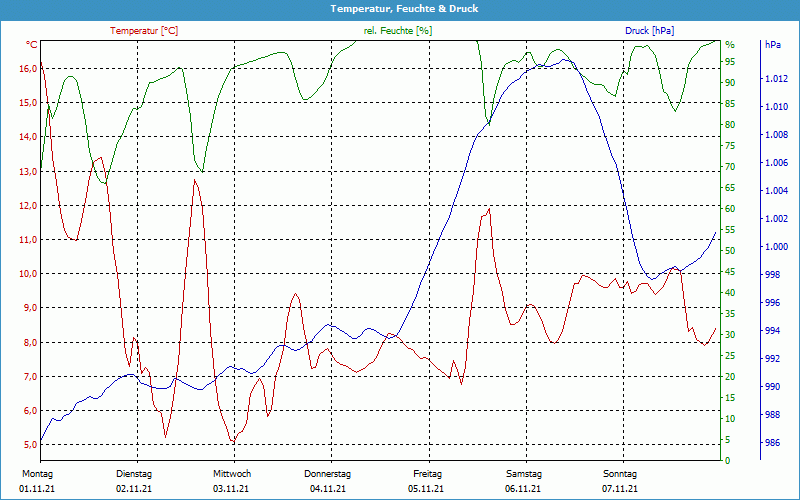Click the 'Sonntag' day label
This screenshot has width=800, height=500.
(620, 474)
